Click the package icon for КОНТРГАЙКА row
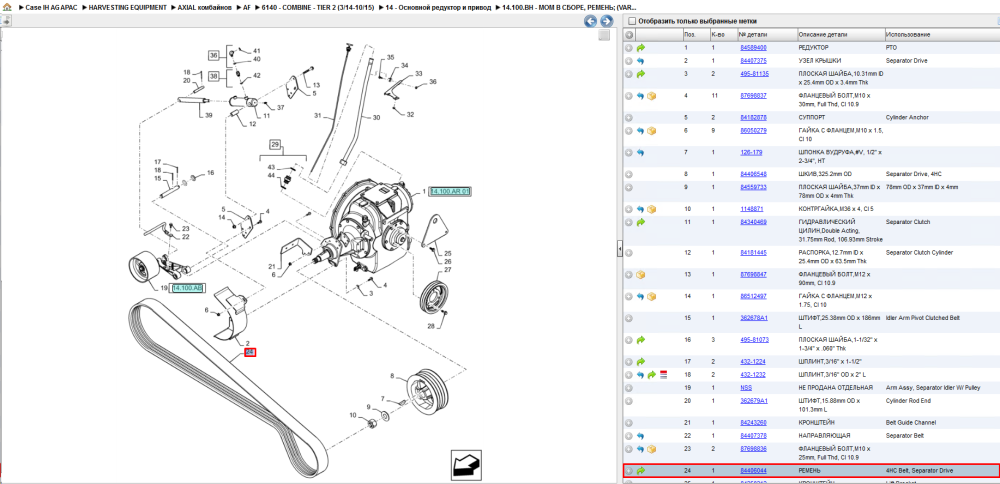This screenshot has height=484, width=1000. pyautogui.click(x=652, y=209)
